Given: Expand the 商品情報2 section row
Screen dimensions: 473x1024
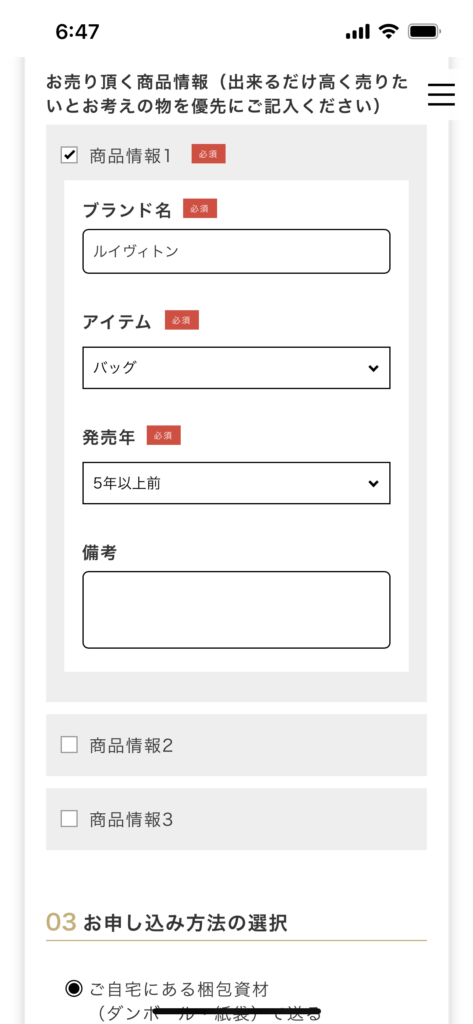Looking at the screenshot, I should pyautogui.click(x=236, y=745).
